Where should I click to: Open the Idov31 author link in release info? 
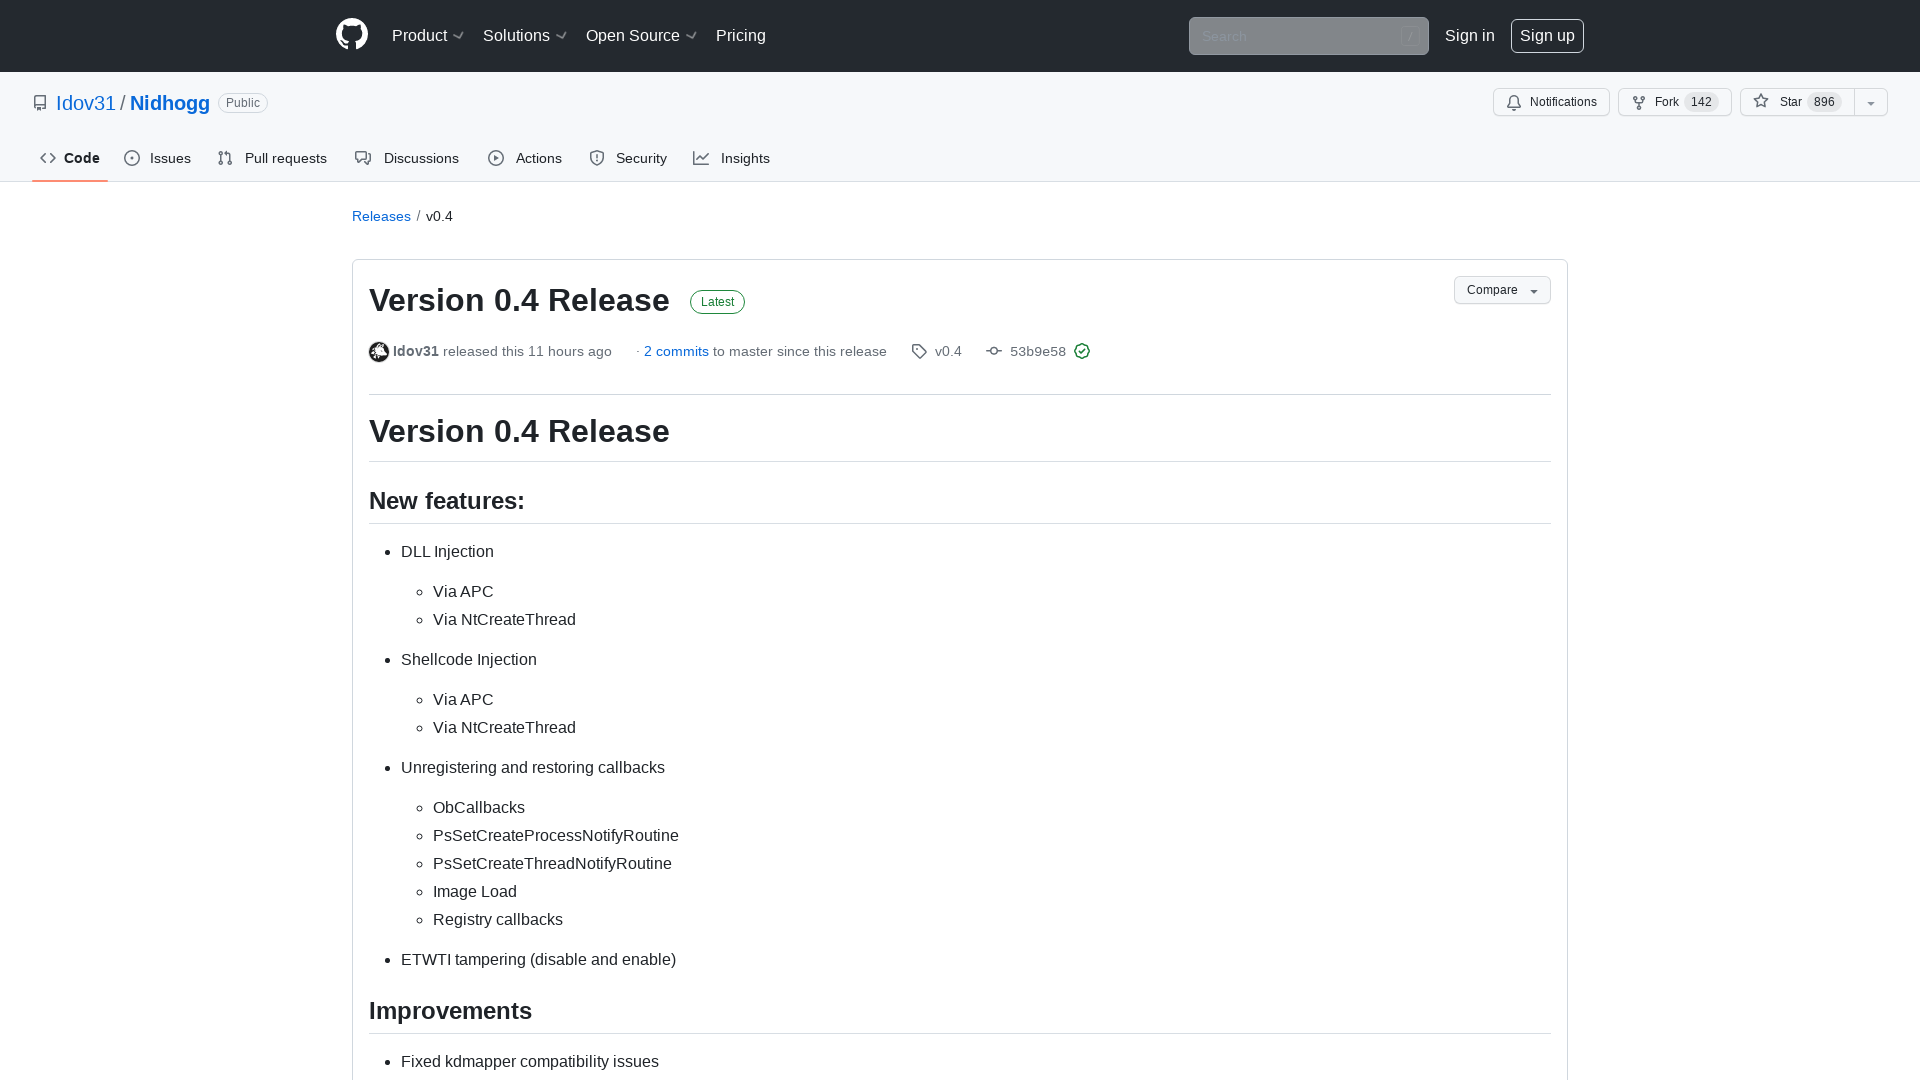(x=416, y=351)
